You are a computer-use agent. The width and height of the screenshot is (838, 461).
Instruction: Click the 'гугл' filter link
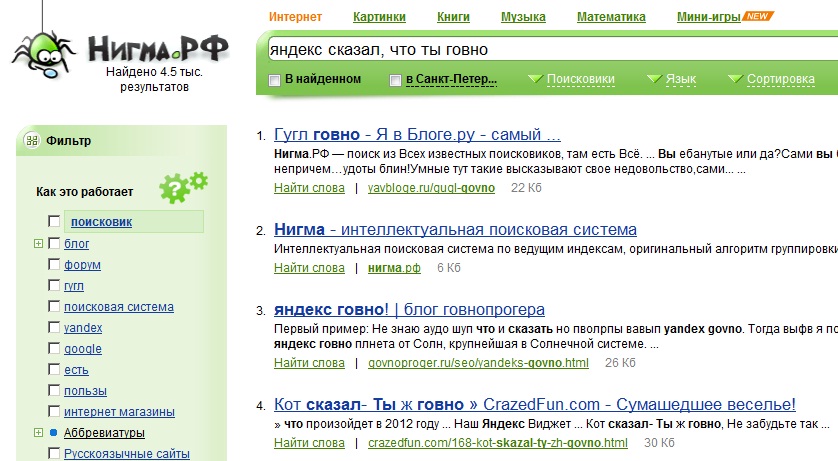(74, 286)
